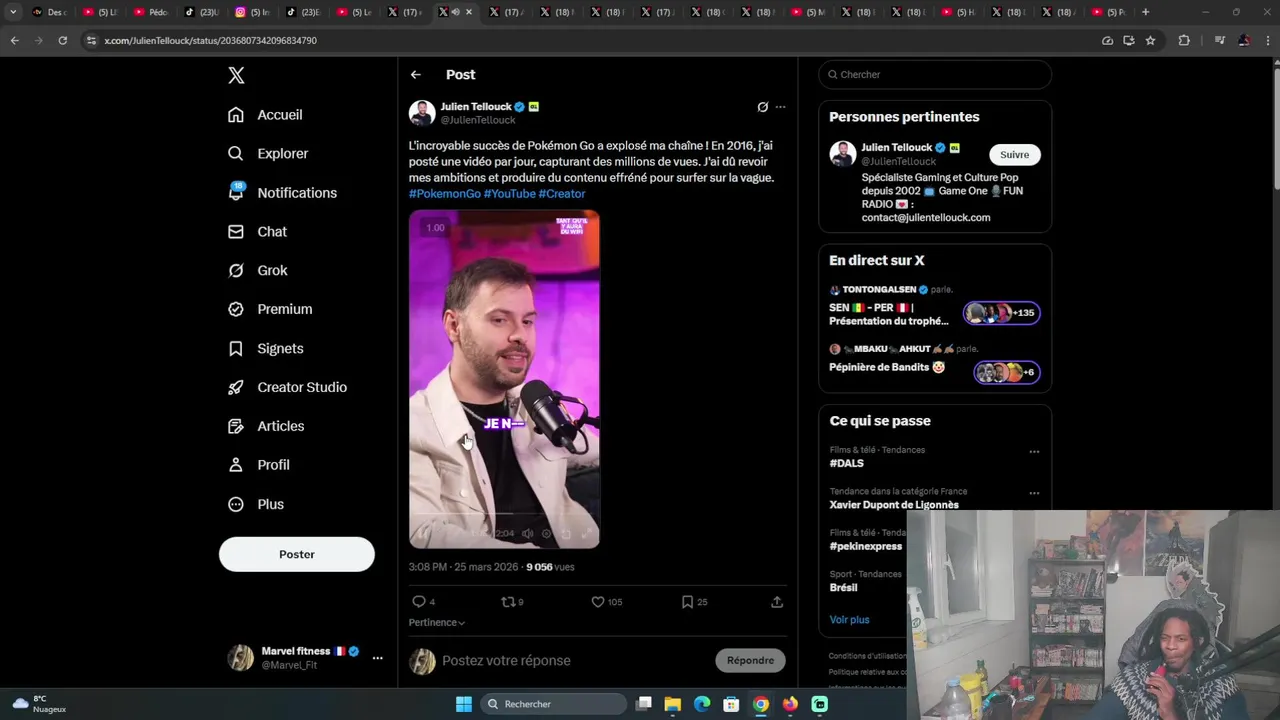Open Marvel fitness account options menu

click(377, 658)
